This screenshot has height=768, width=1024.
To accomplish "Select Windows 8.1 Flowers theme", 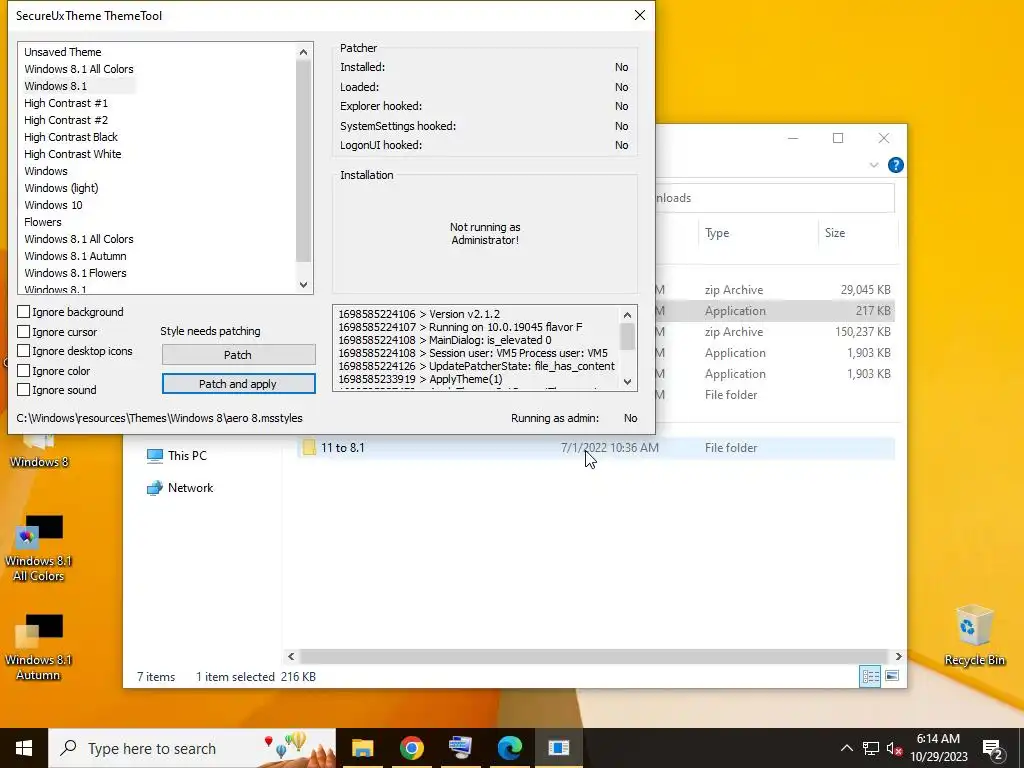I will [75, 272].
